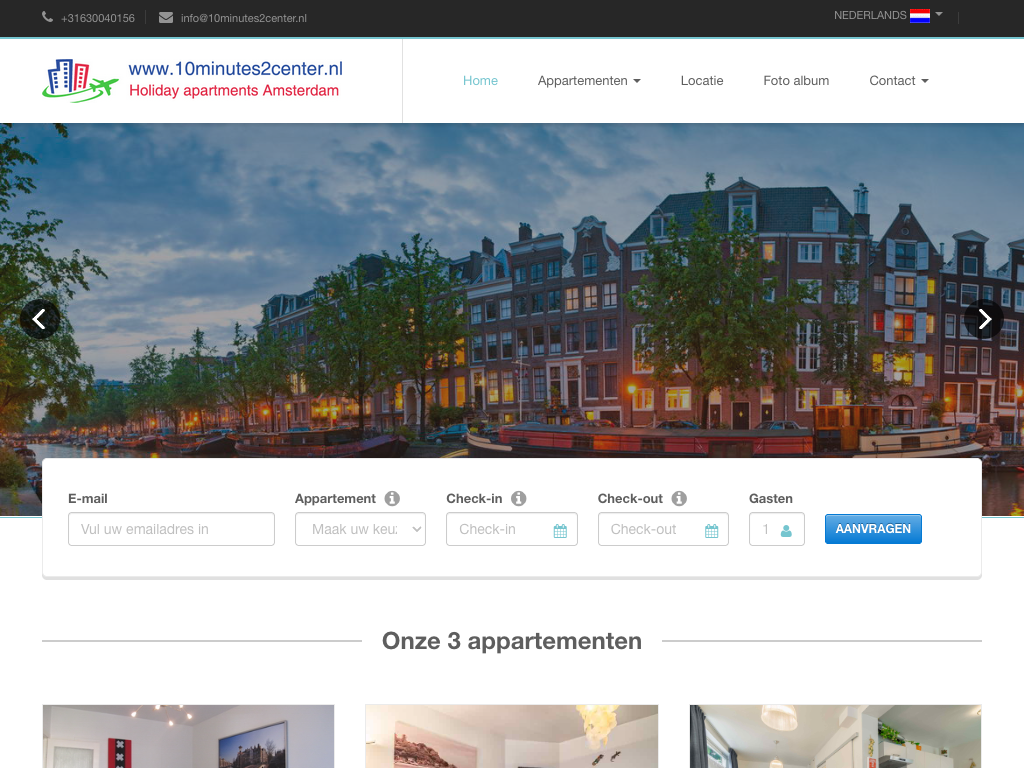Click info icon next to Check-in label
1024x768 pixels.
[518, 498]
